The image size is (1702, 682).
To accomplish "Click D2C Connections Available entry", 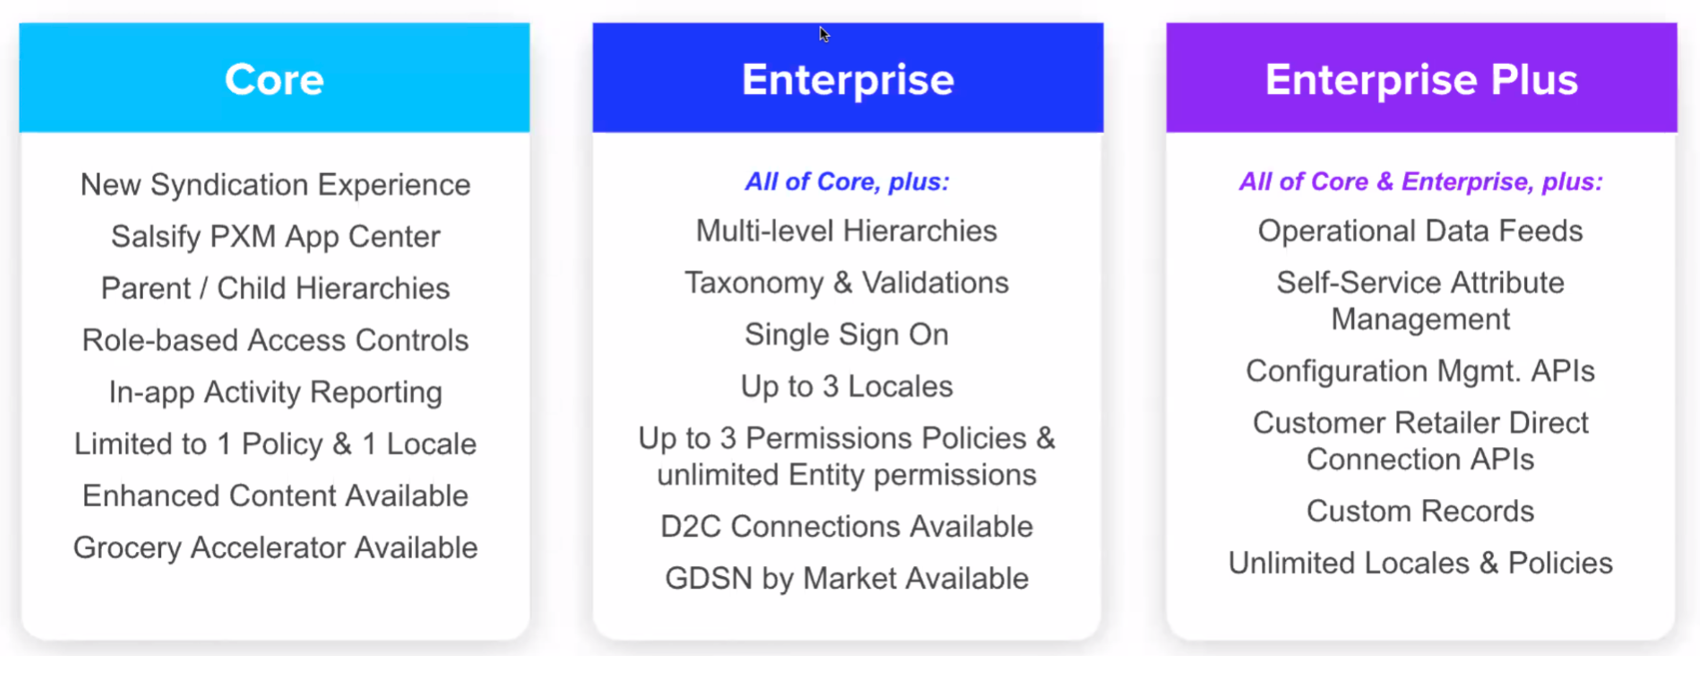I will [x=847, y=527].
